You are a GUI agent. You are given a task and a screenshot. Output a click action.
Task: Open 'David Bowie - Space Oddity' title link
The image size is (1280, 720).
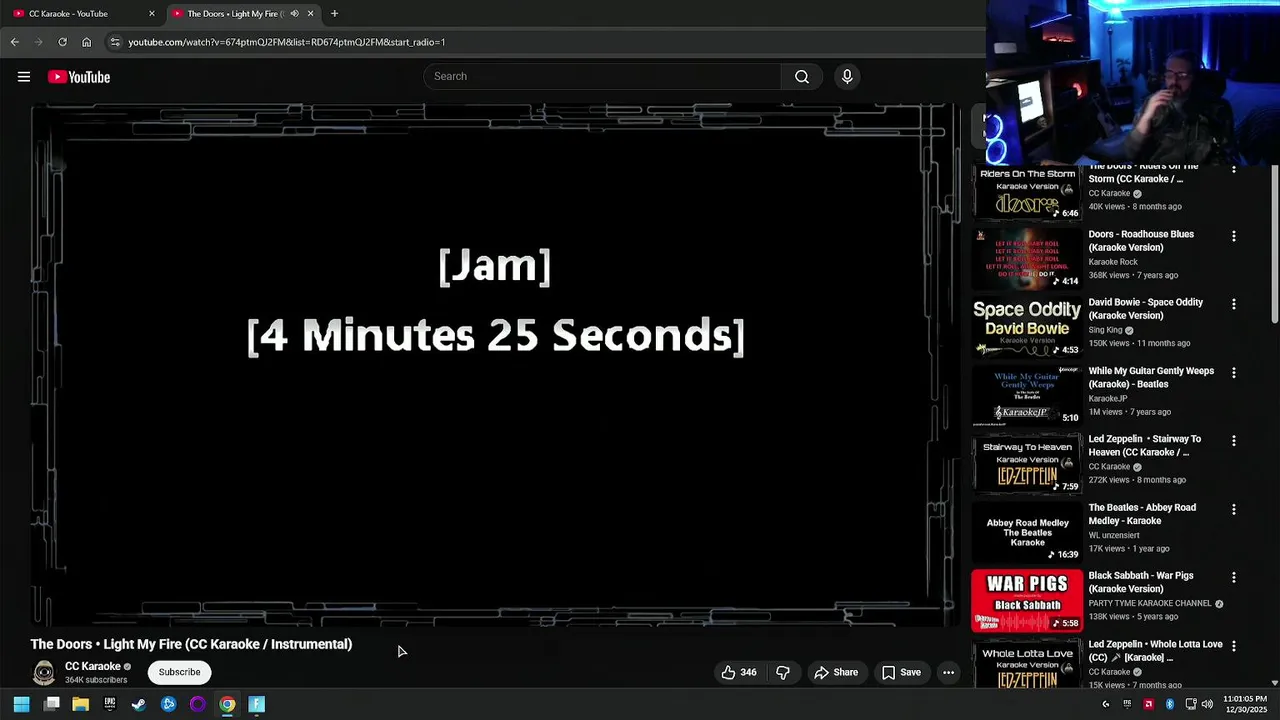coord(1146,309)
